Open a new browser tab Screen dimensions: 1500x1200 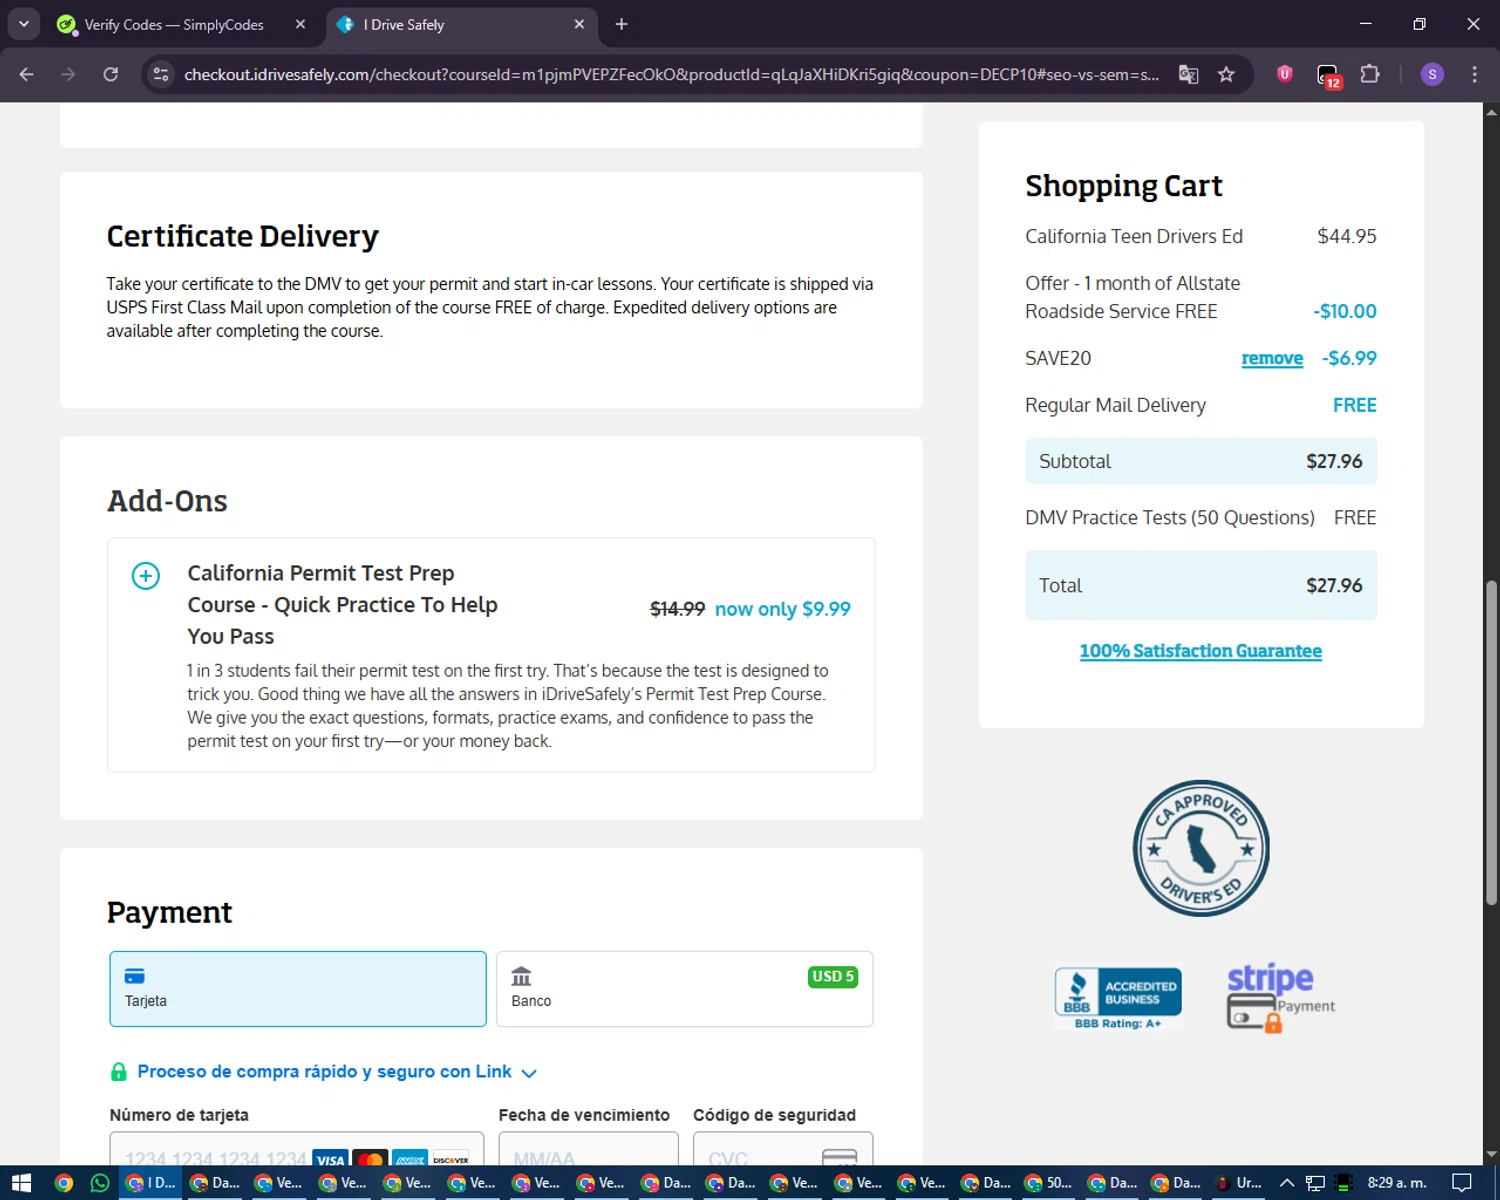pos(621,25)
